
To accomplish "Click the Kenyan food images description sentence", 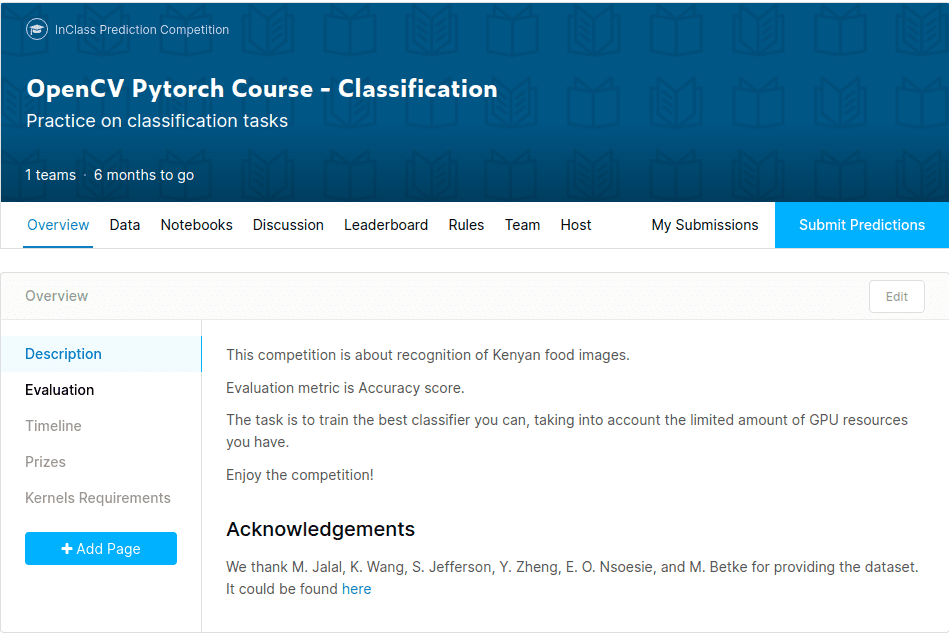I will pyautogui.click(x=428, y=355).
